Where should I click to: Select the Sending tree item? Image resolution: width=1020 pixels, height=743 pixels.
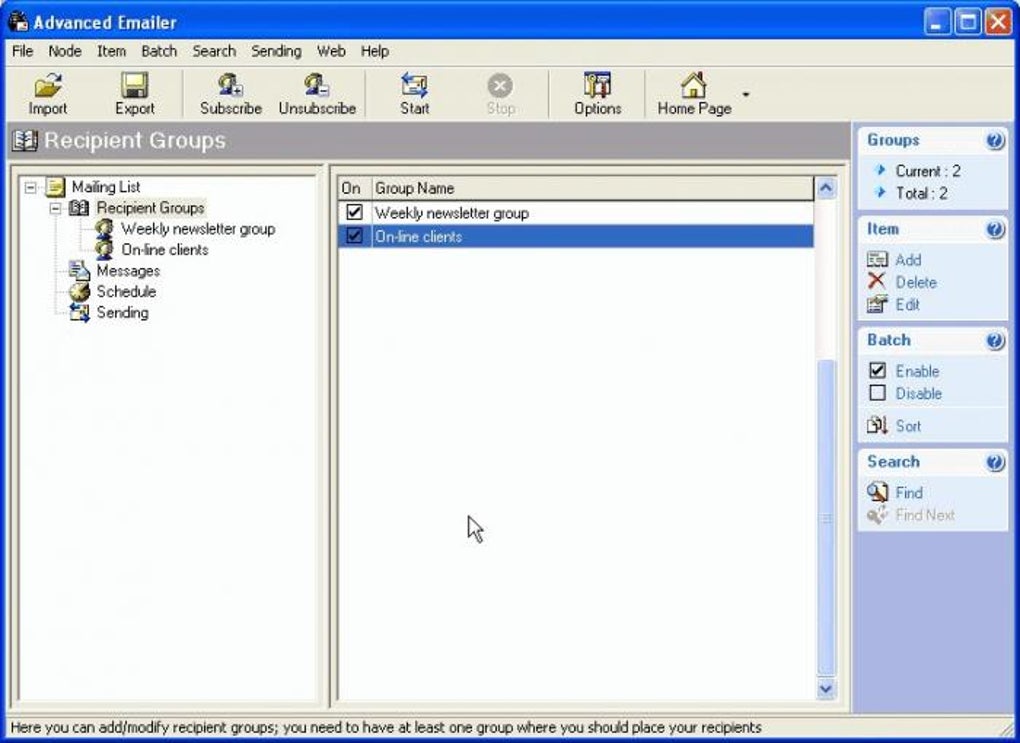click(122, 312)
